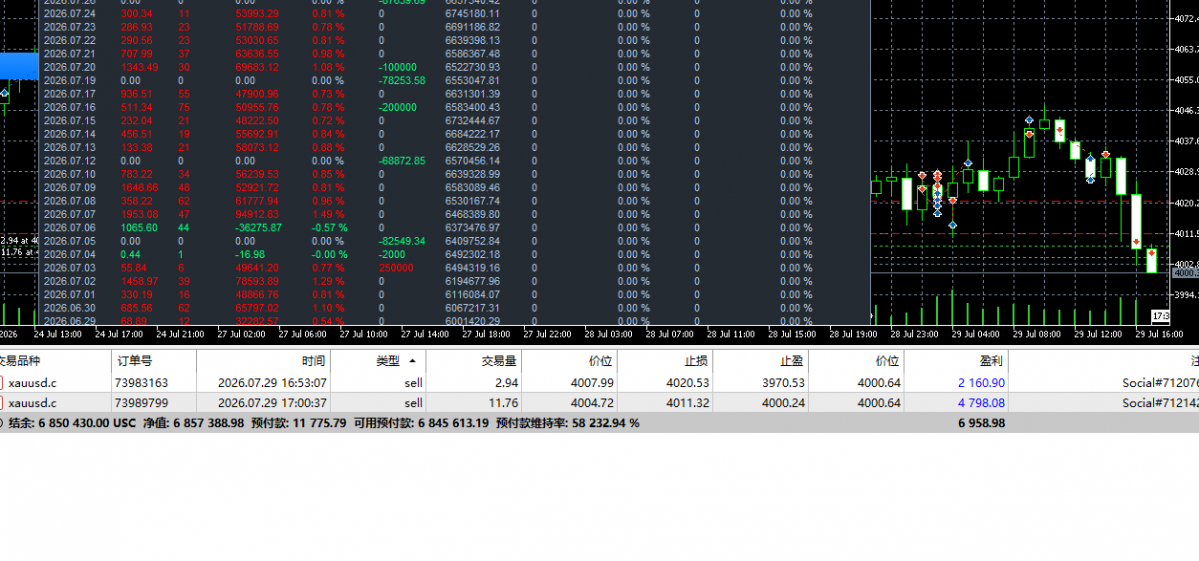The image size is (1199, 561).
Task: Click the balance value 6373476.97
Action: click(x=473, y=228)
